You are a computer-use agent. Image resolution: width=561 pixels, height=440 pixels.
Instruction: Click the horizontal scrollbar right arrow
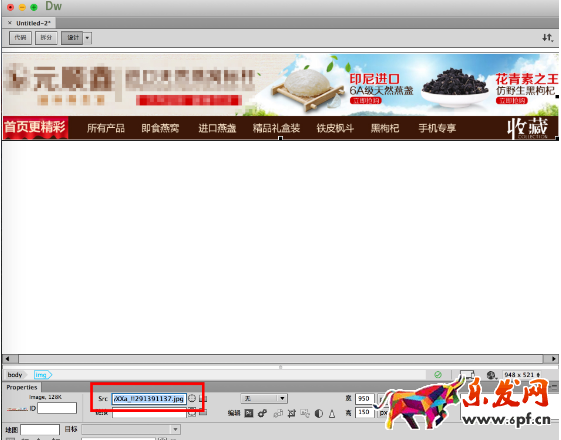553,358
